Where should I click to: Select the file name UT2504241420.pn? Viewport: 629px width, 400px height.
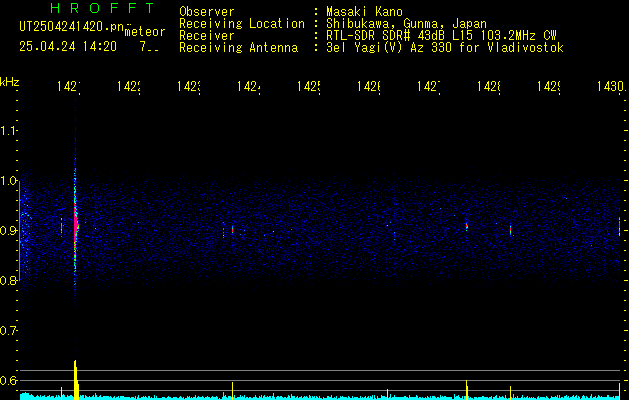coord(72,26)
